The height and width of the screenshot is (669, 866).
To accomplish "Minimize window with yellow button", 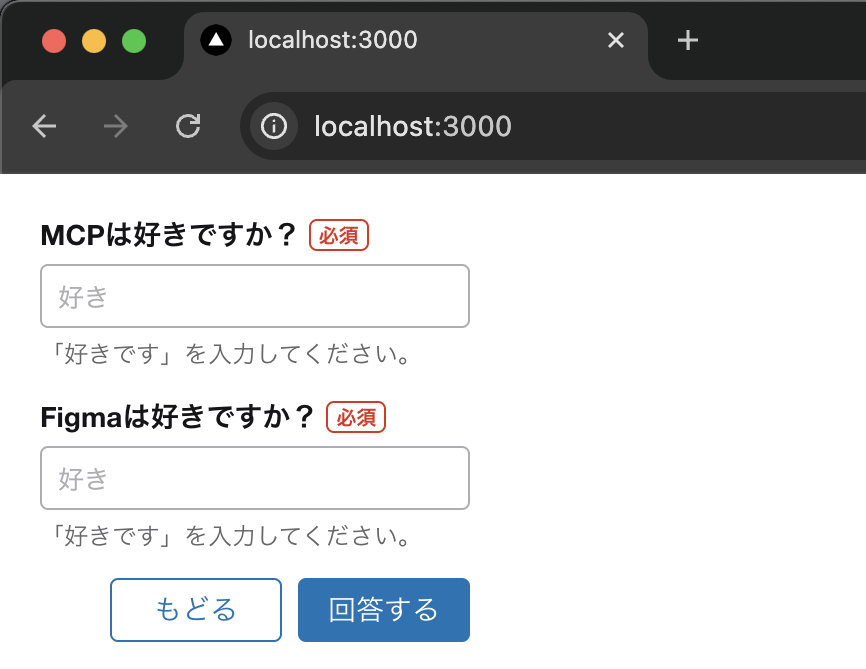I will click(x=94, y=41).
